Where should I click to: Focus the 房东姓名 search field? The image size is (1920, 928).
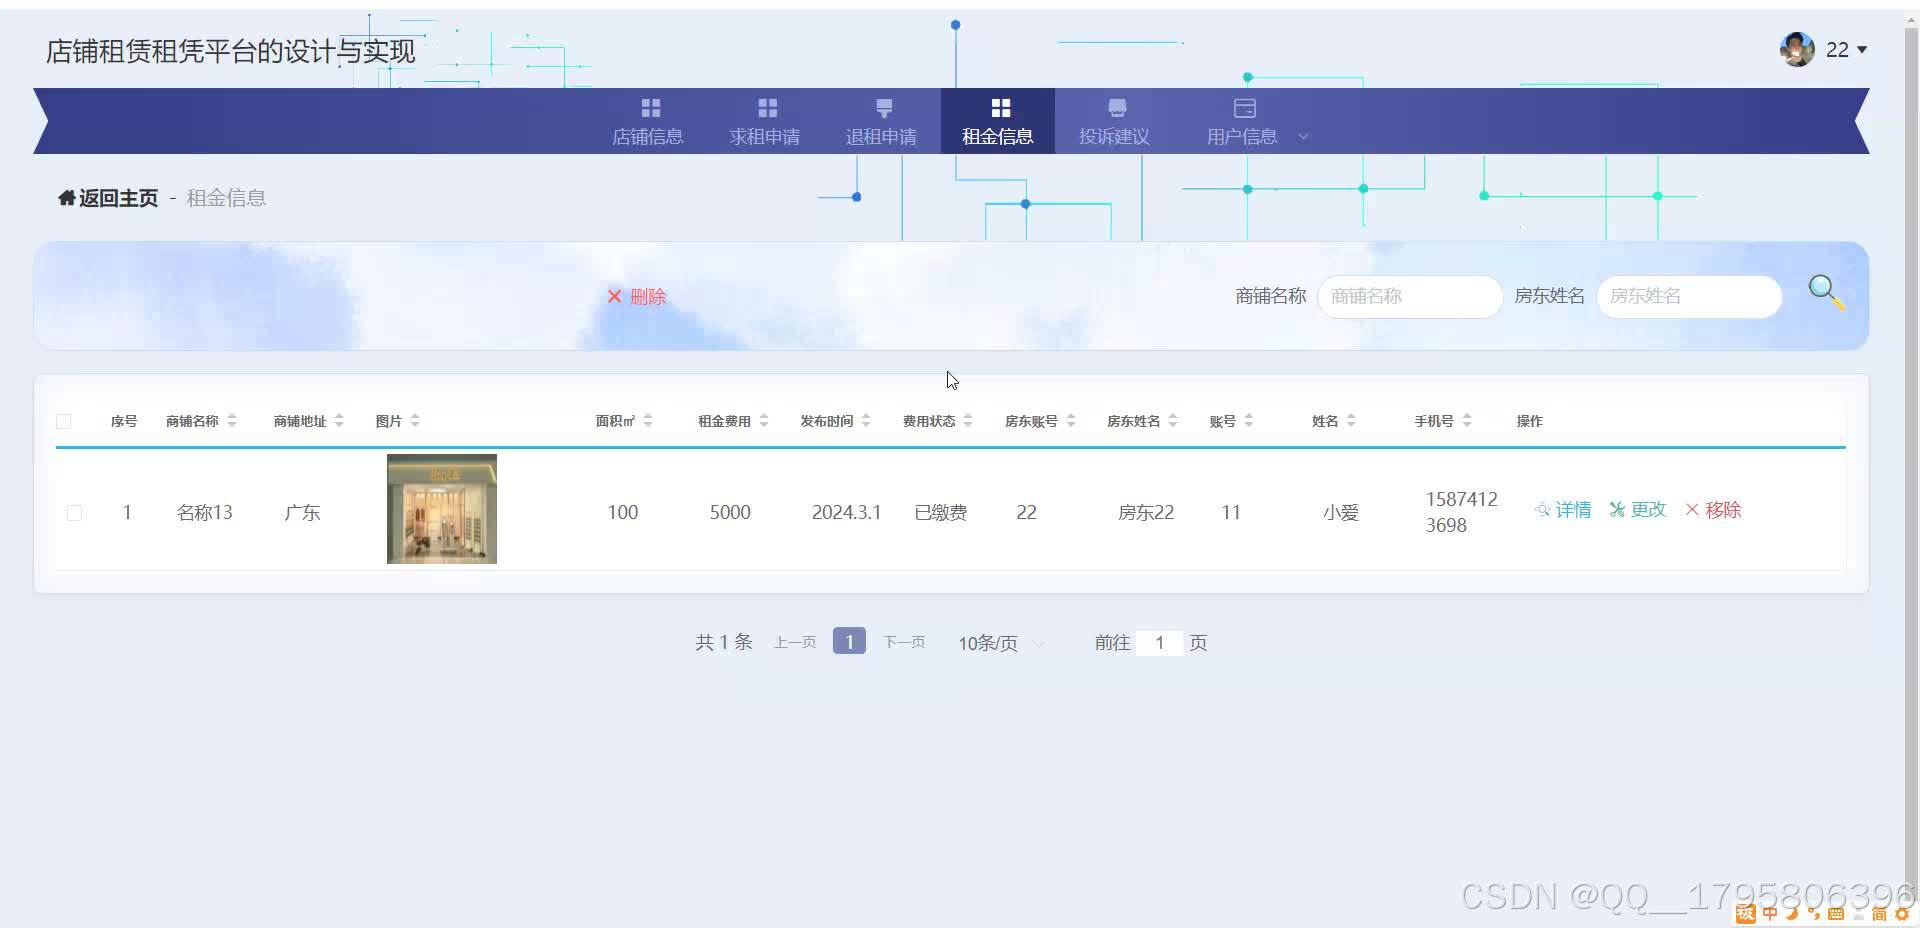point(1689,296)
